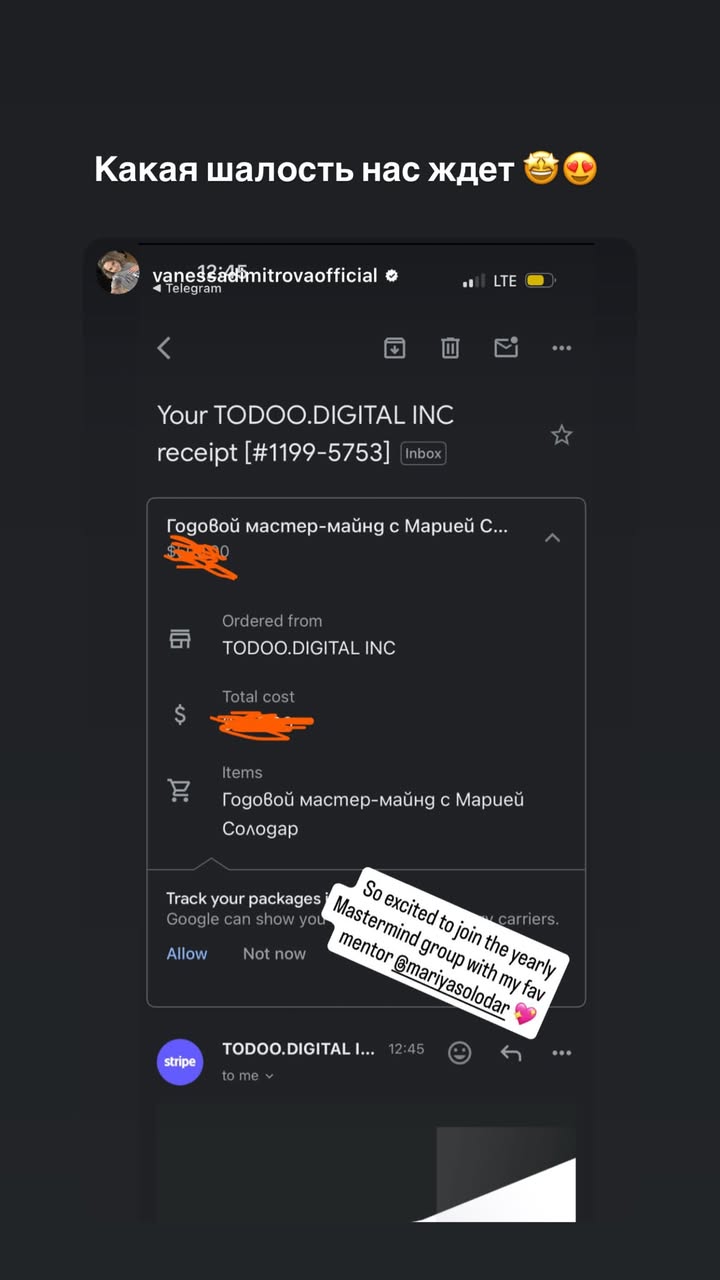
Task: Mark the email as unread via the envelope icon
Action: pos(506,347)
